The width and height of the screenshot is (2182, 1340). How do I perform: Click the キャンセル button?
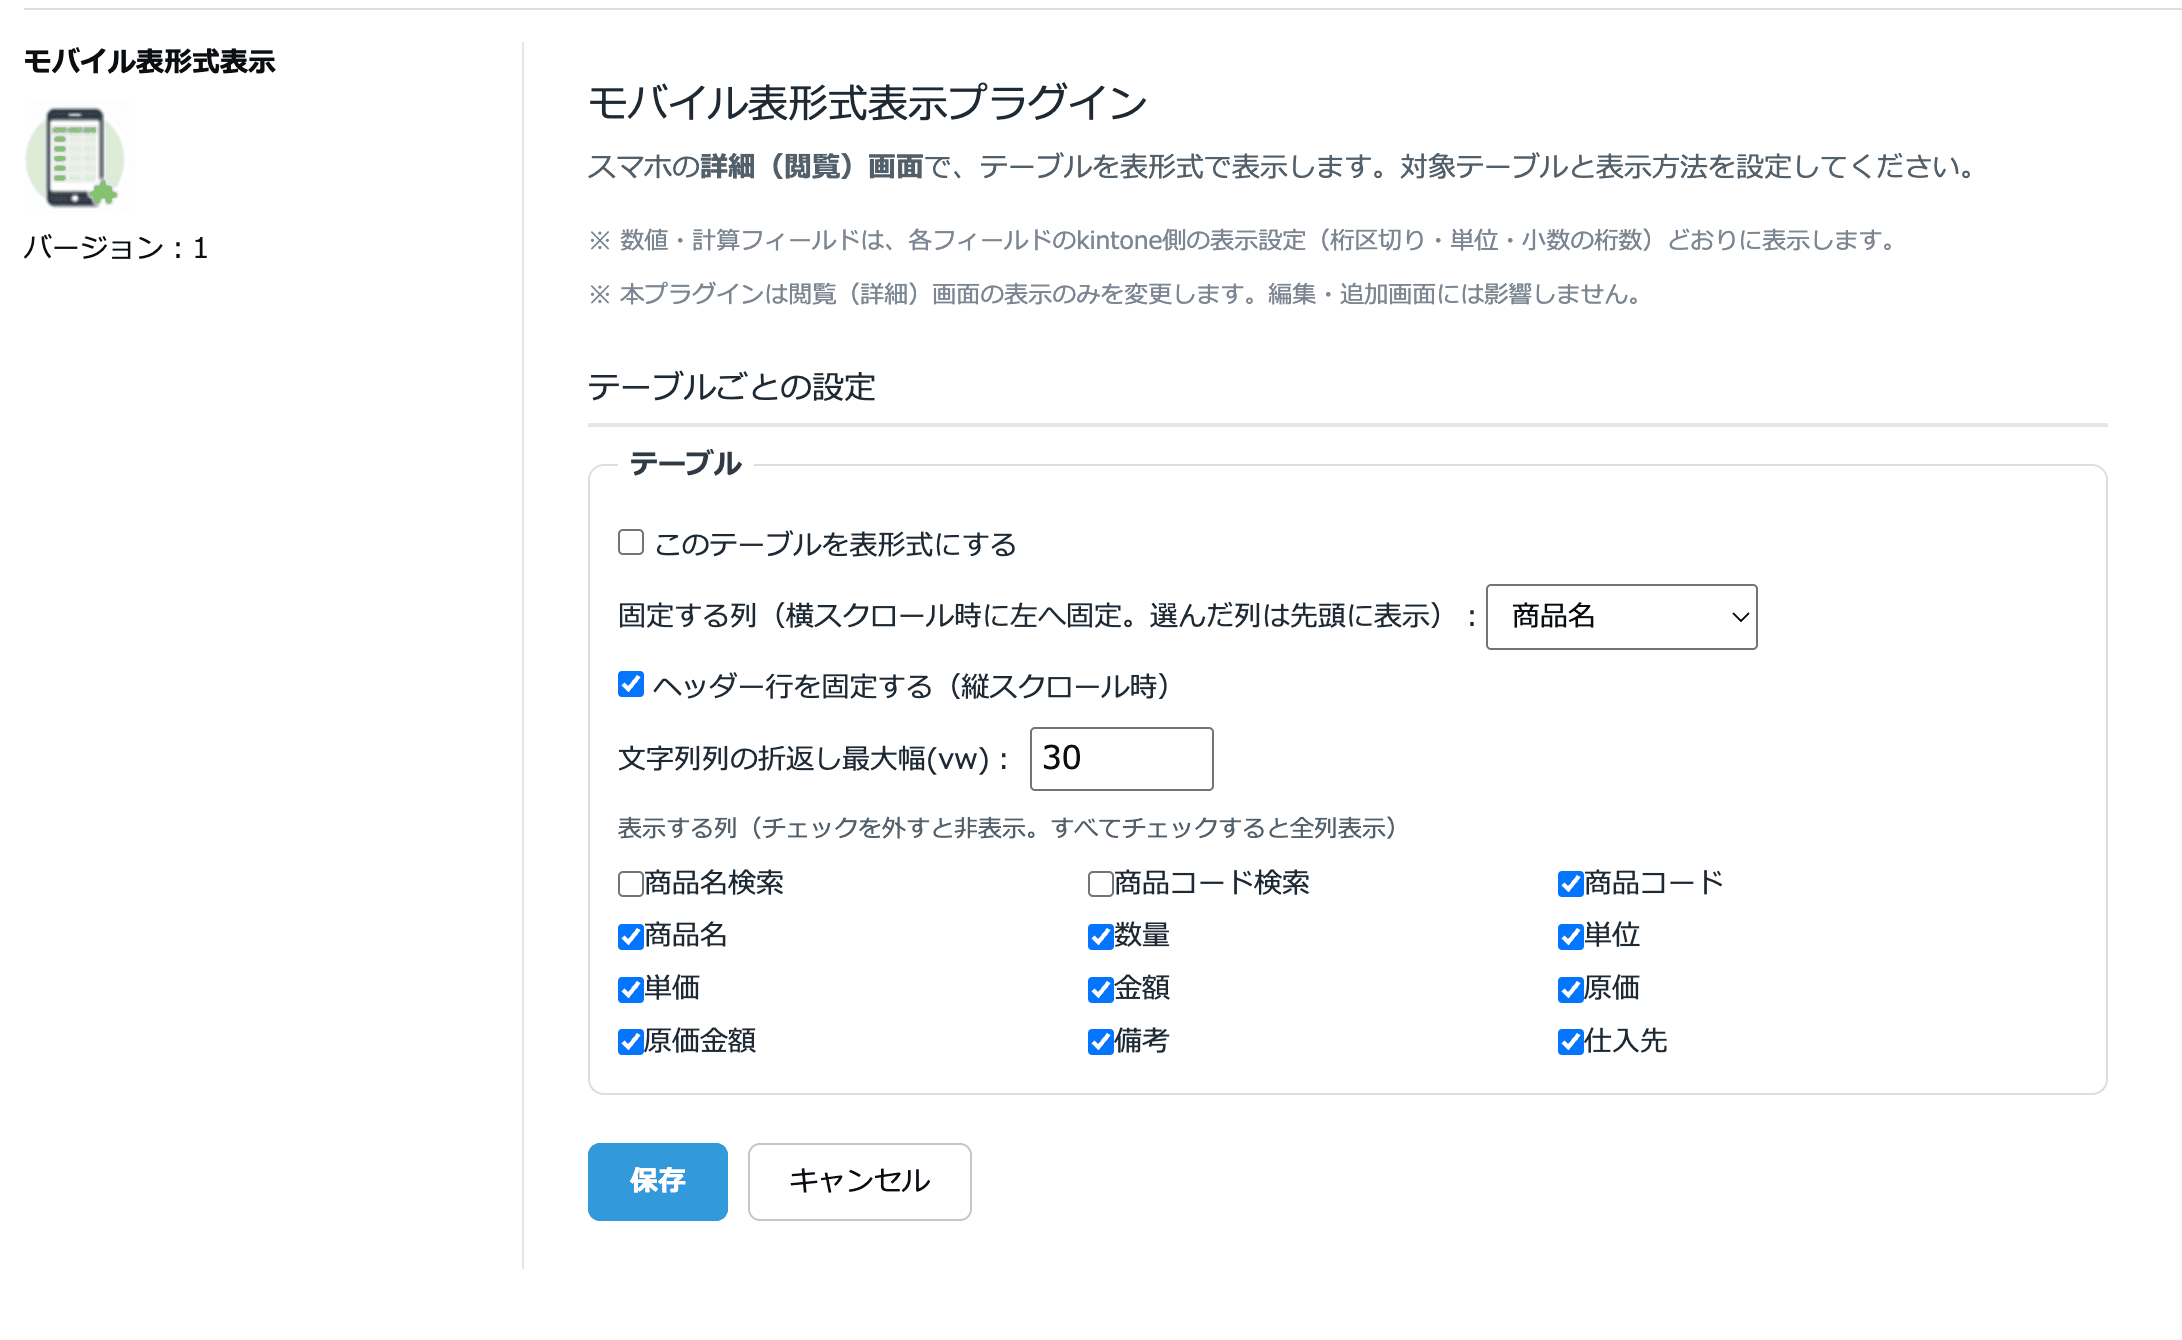point(859,1181)
